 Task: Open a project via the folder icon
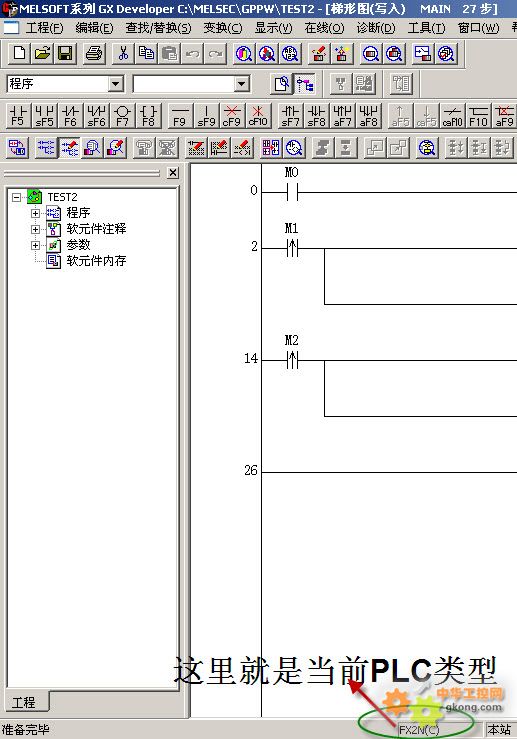coord(43,53)
